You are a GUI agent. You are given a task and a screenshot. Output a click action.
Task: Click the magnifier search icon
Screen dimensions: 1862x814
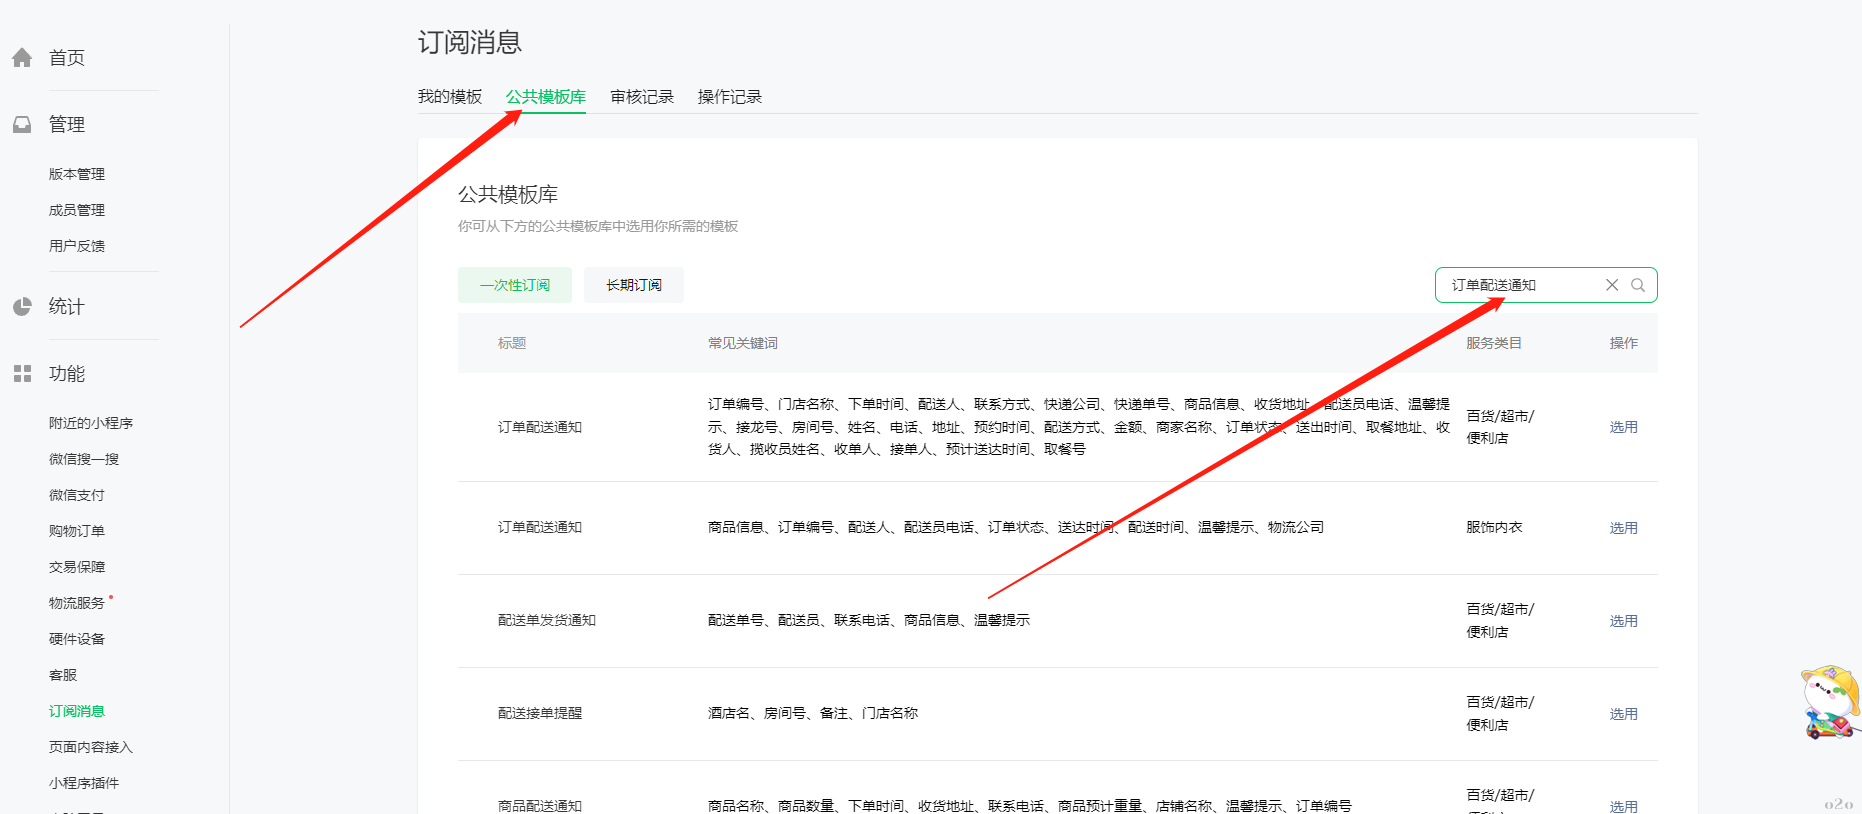tap(1638, 285)
